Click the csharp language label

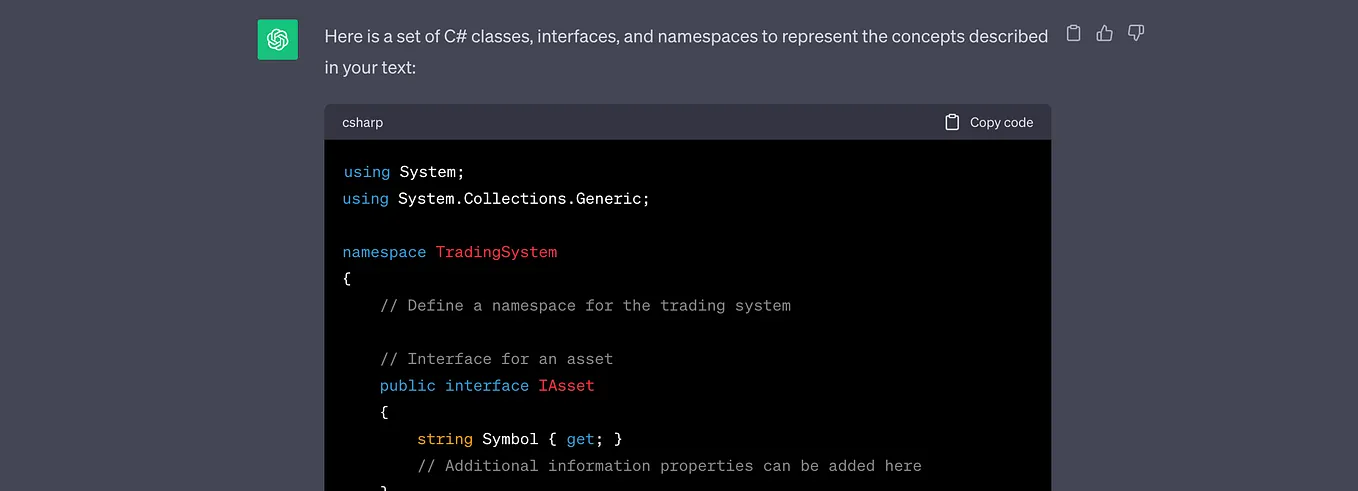(x=362, y=122)
